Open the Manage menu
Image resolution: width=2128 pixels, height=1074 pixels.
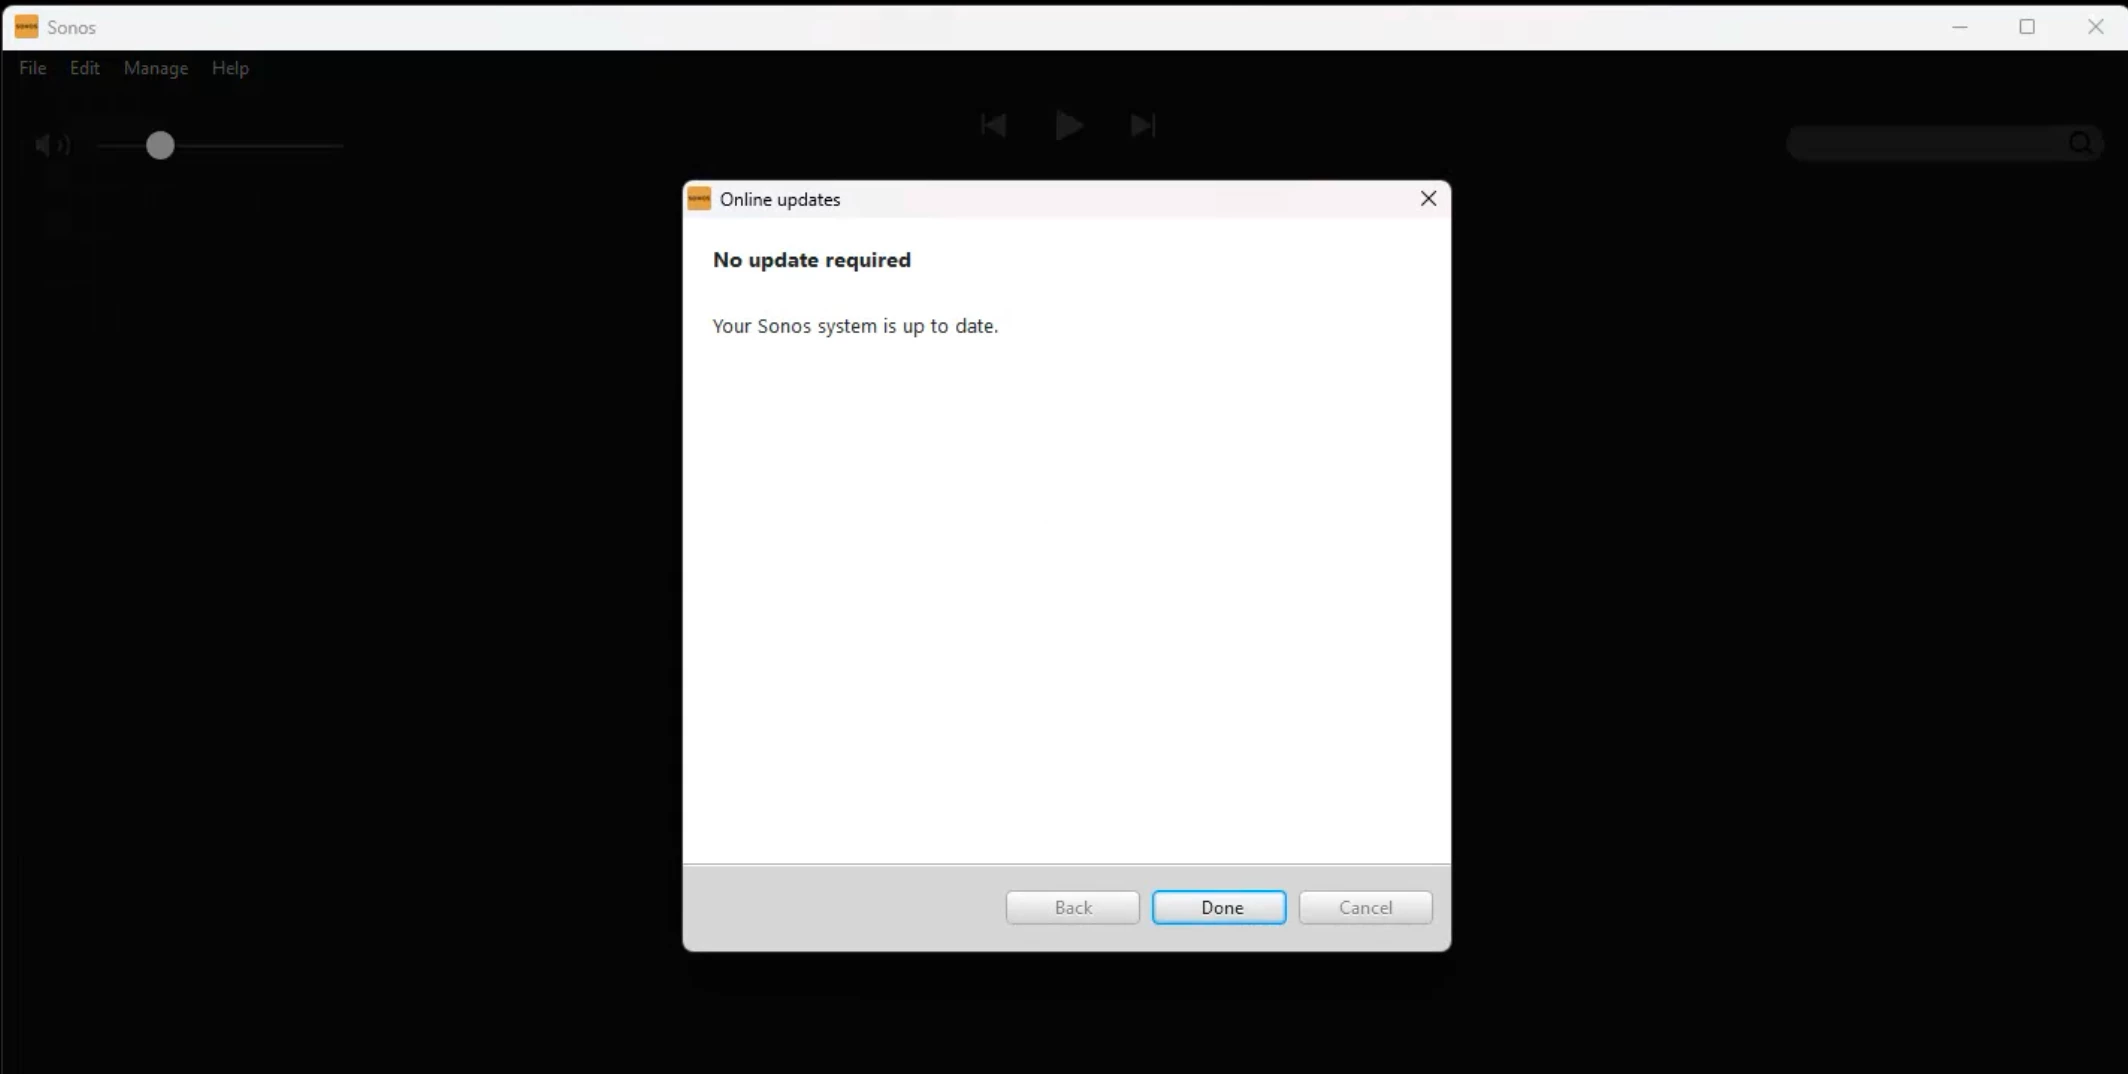click(156, 68)
